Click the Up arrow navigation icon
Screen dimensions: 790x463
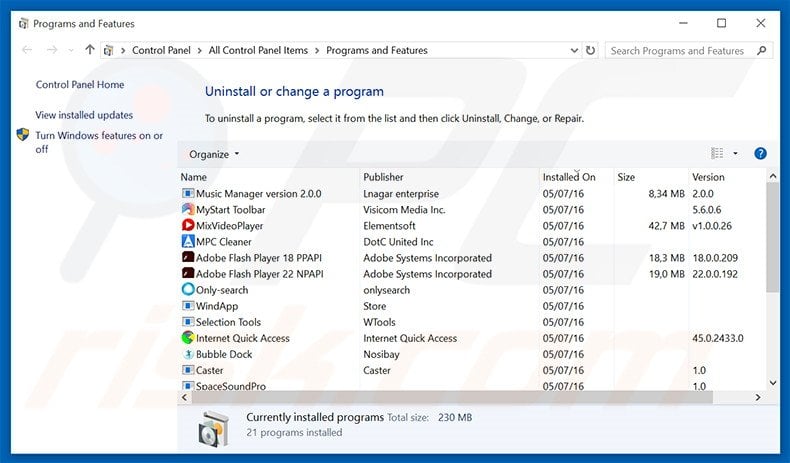click(90, 49)
